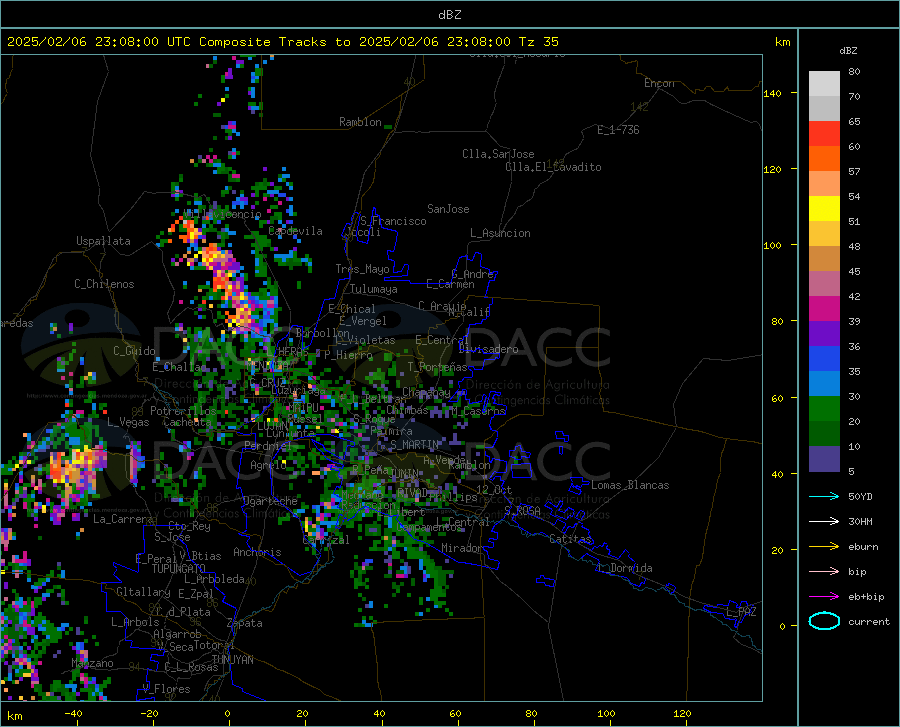Click the Zapata map label

[x=245, y=623]
